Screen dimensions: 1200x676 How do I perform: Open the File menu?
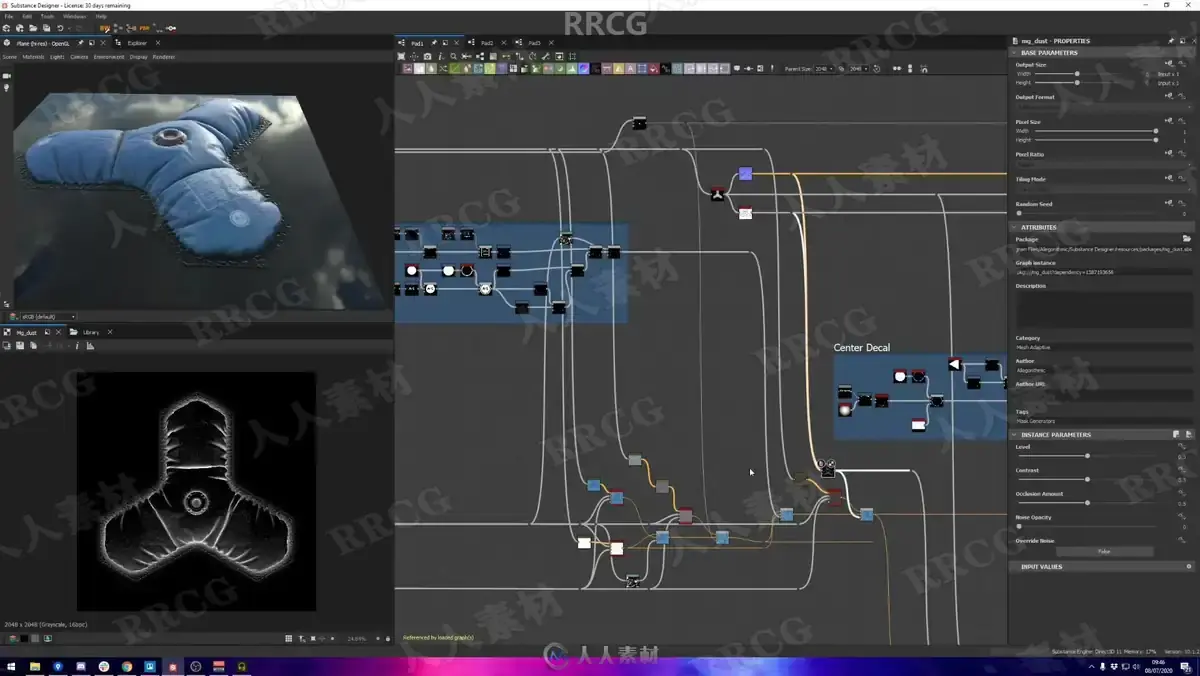pos(9,17)
